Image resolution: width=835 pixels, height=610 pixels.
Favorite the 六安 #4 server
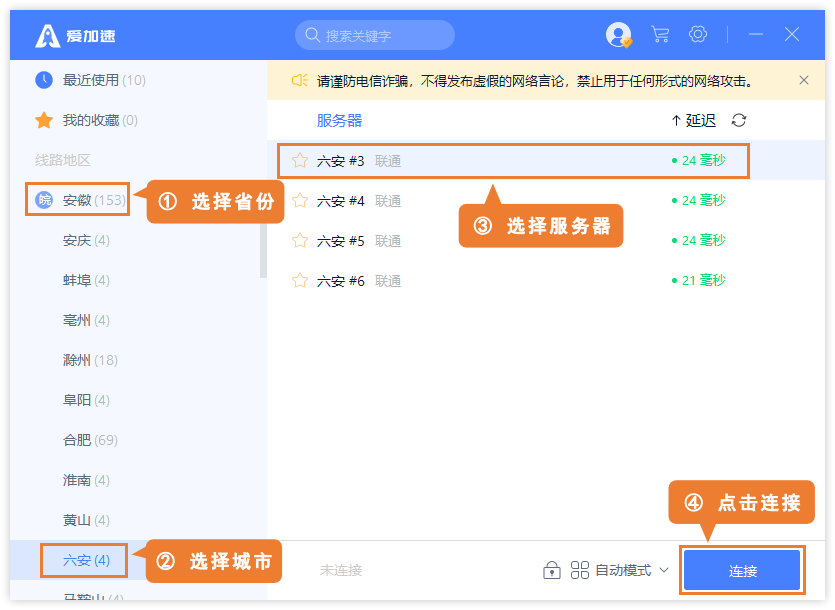[300, 201]
